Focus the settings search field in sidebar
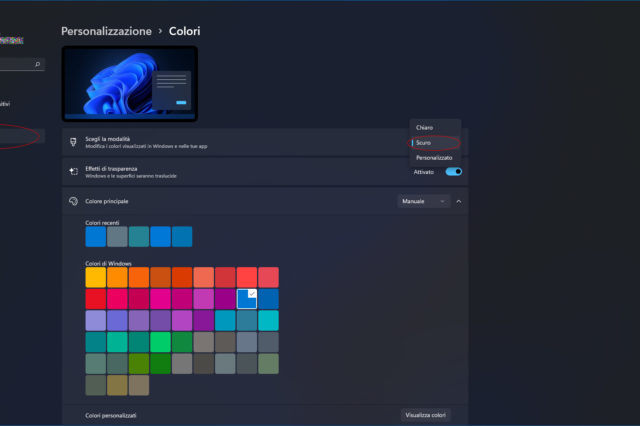The image size is (640, 426). coord(20,64)
